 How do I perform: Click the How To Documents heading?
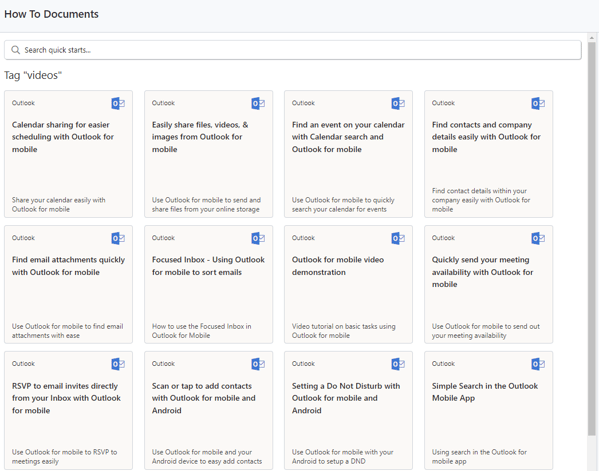coord(51,14)
